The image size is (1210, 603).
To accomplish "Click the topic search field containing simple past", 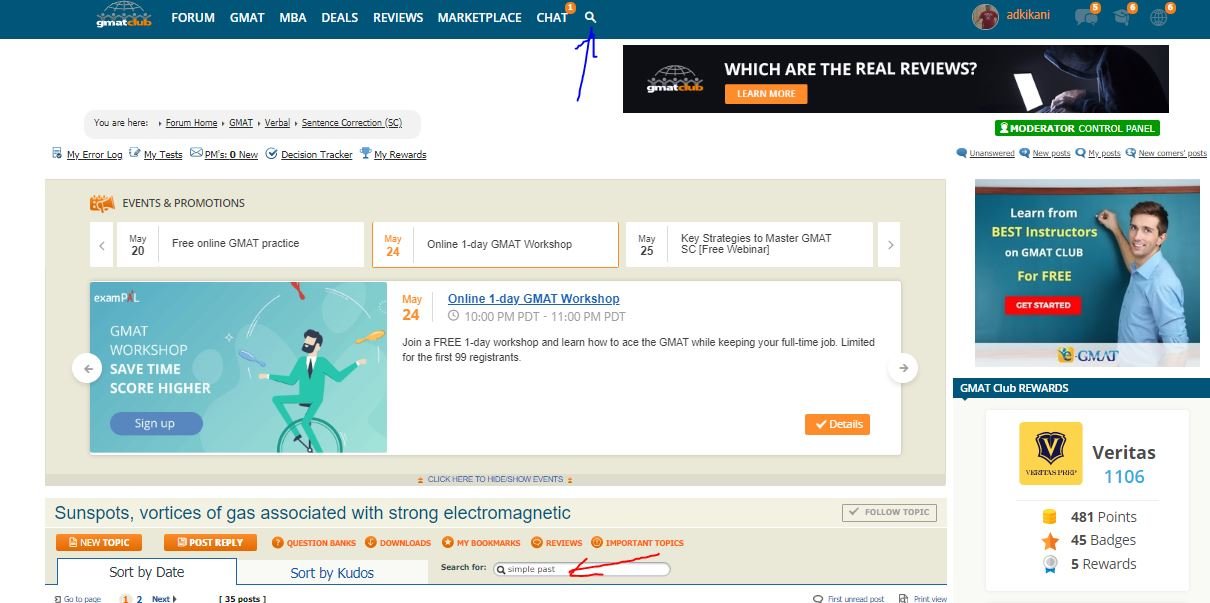I will [582, 569].
